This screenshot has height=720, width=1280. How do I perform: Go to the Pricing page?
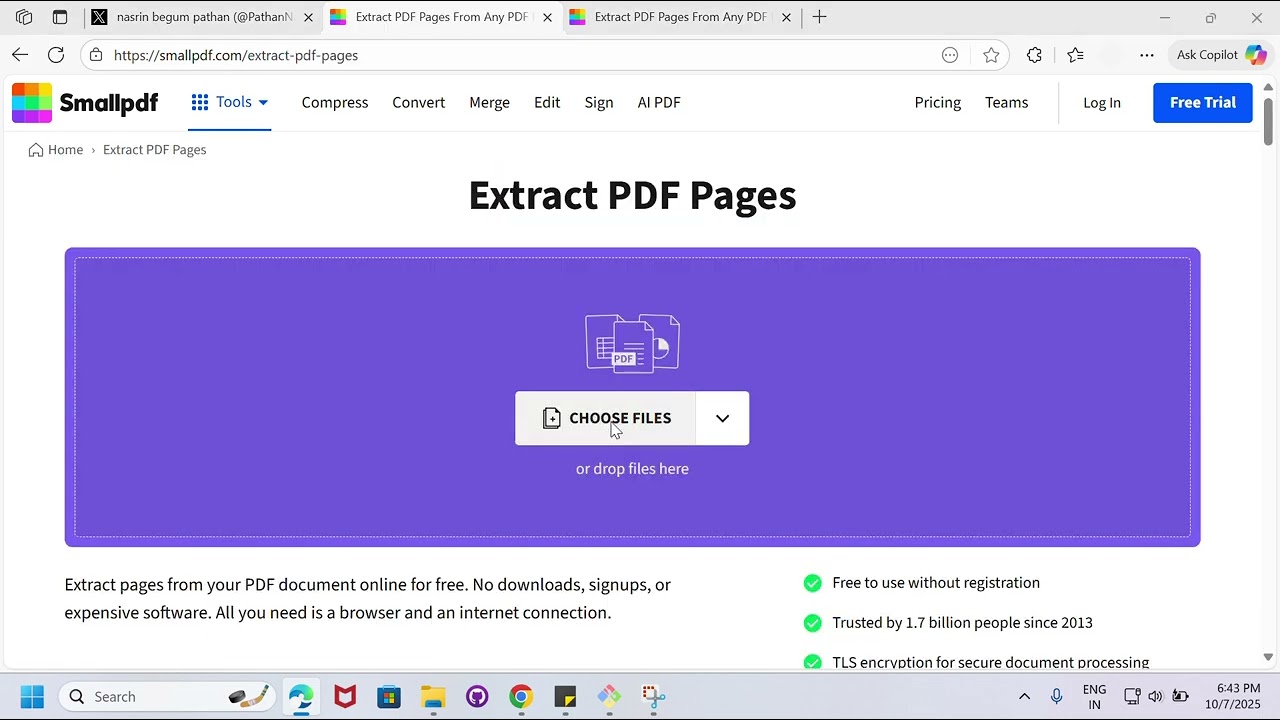[937, 102]
